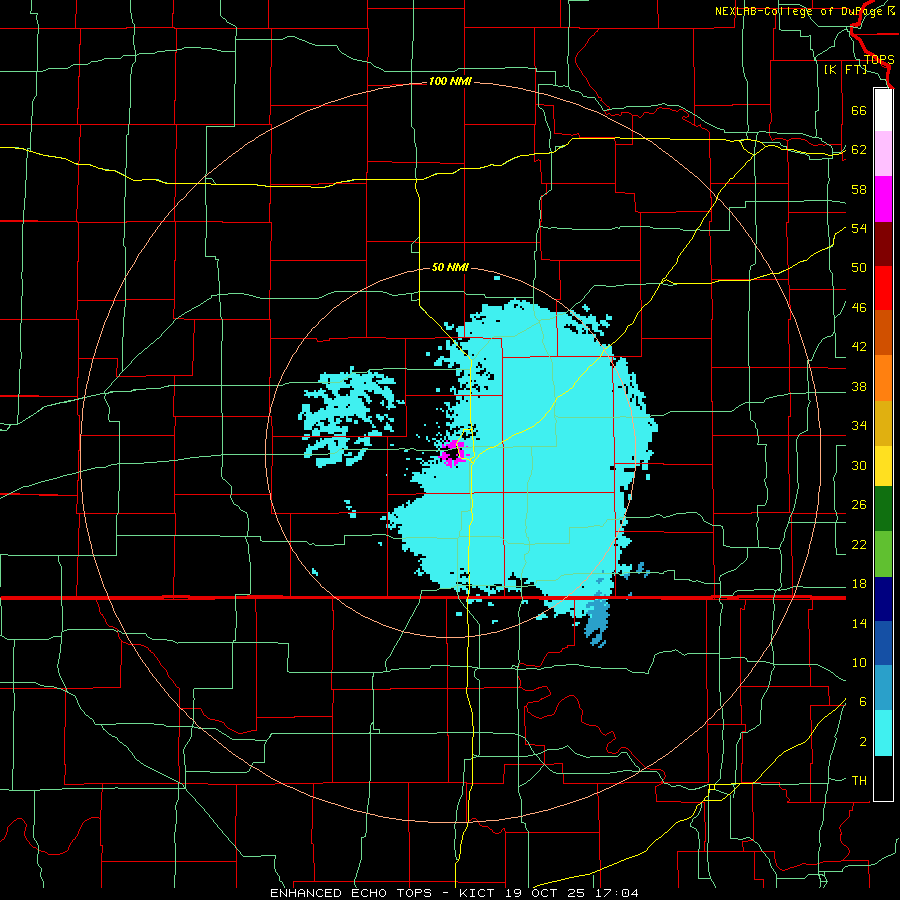Click the light green swatch in the color bar
Viewport: 900px width, 900px height.
(883, 554)
